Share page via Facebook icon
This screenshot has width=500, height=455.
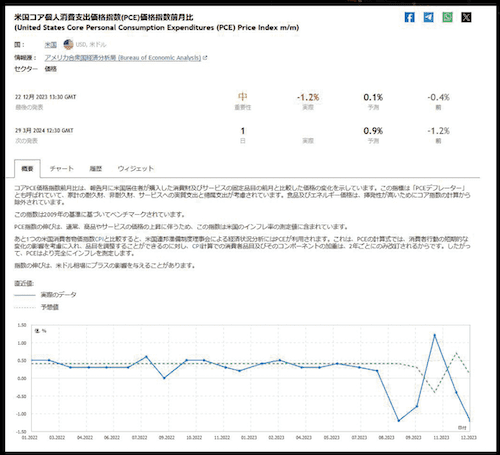[x=409, y=17]
